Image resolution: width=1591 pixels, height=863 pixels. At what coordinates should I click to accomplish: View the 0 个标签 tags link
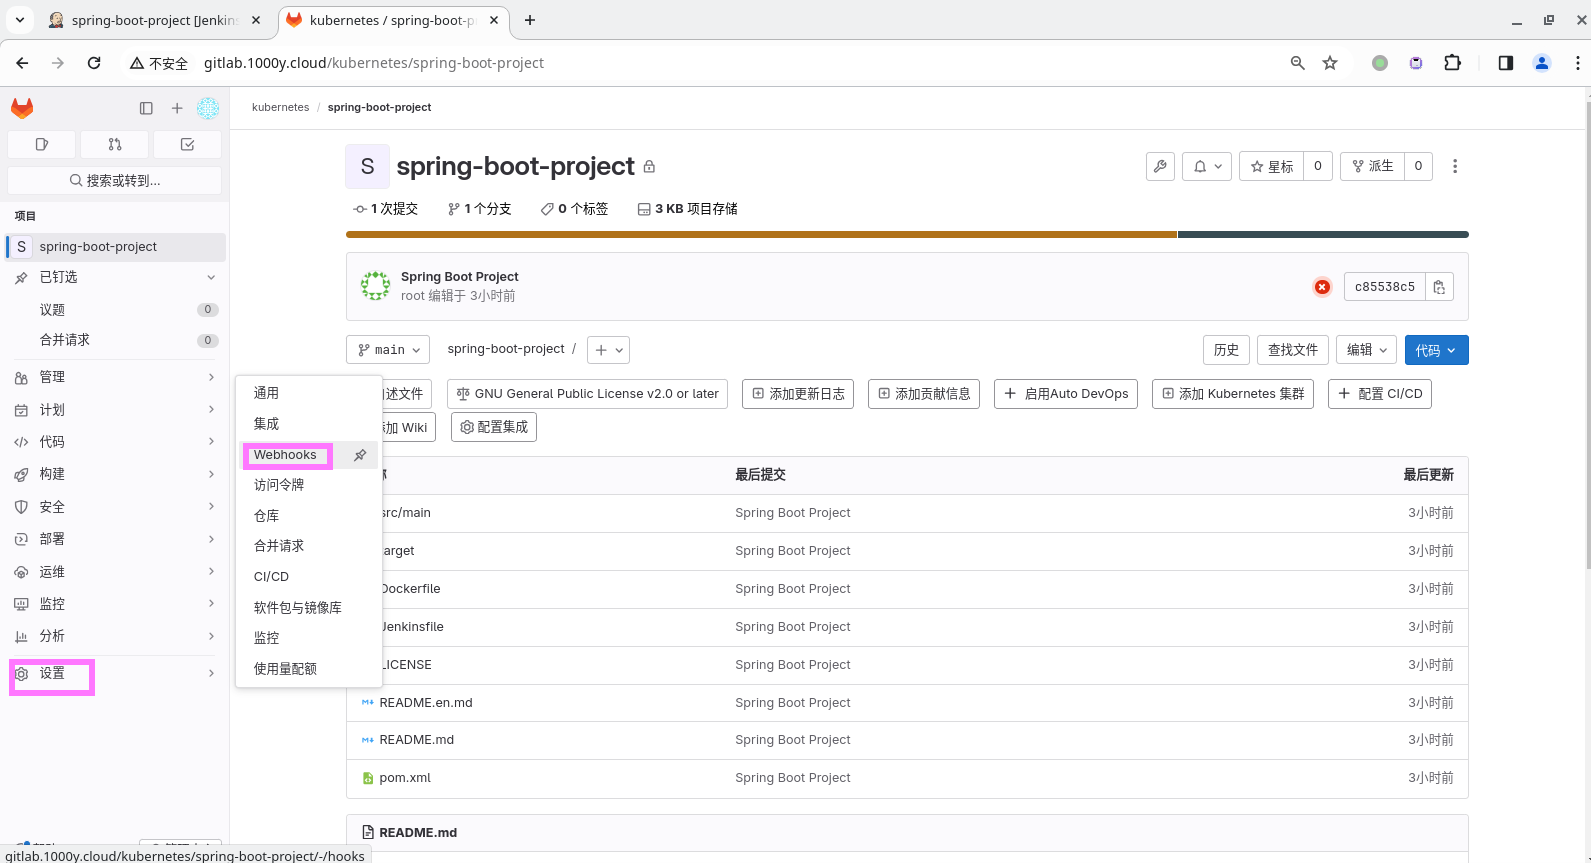(574, 209)
